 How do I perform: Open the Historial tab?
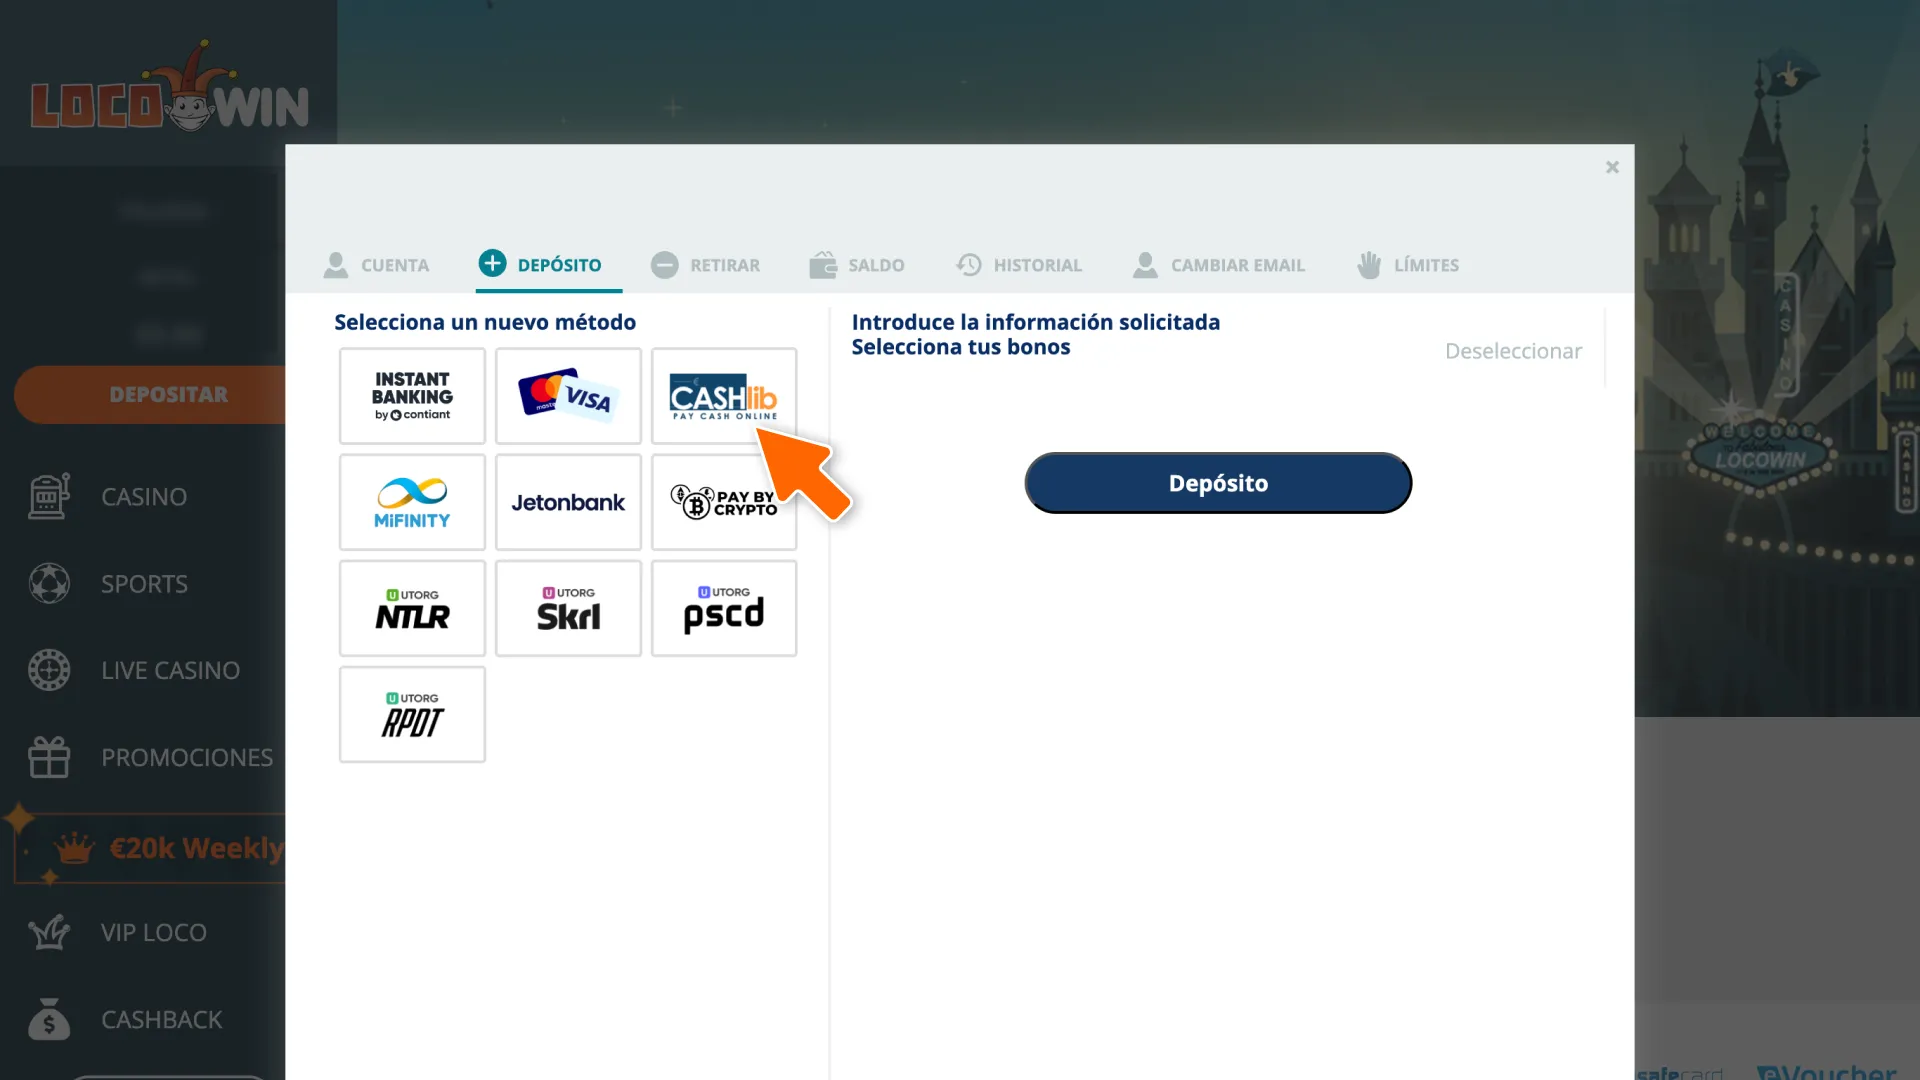(1019, 265)
